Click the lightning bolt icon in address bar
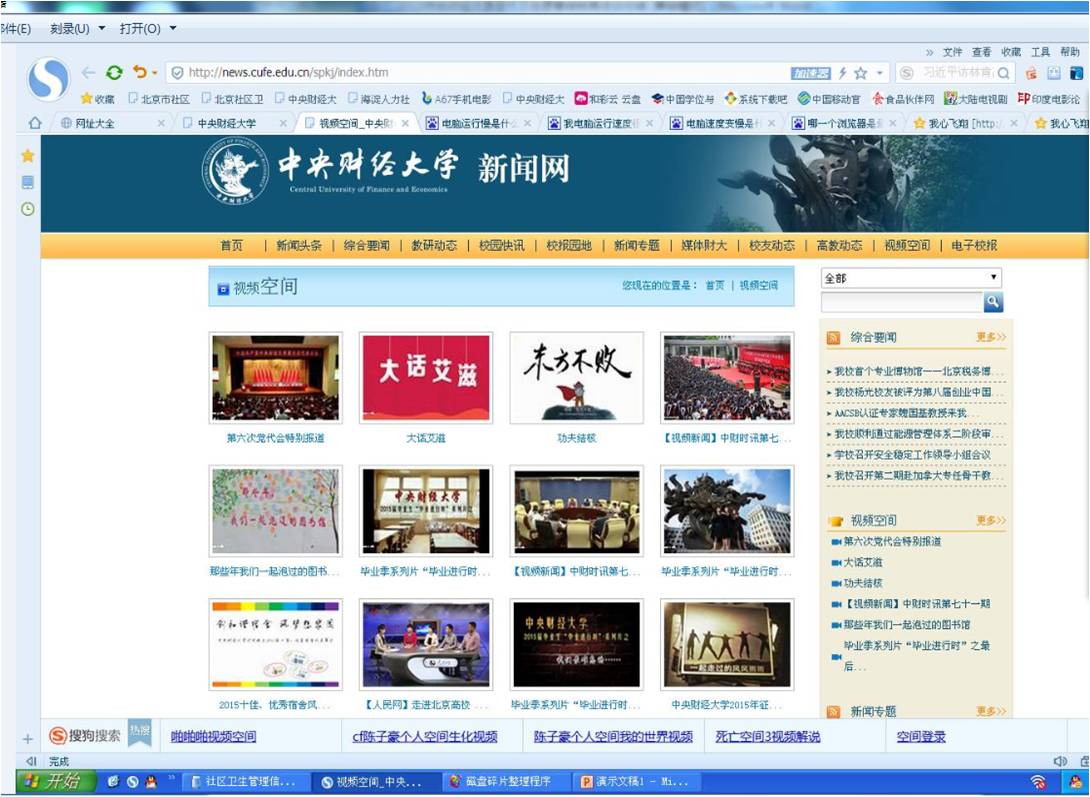This screenshot has height=797, width=1090. (x=842, y=72)
